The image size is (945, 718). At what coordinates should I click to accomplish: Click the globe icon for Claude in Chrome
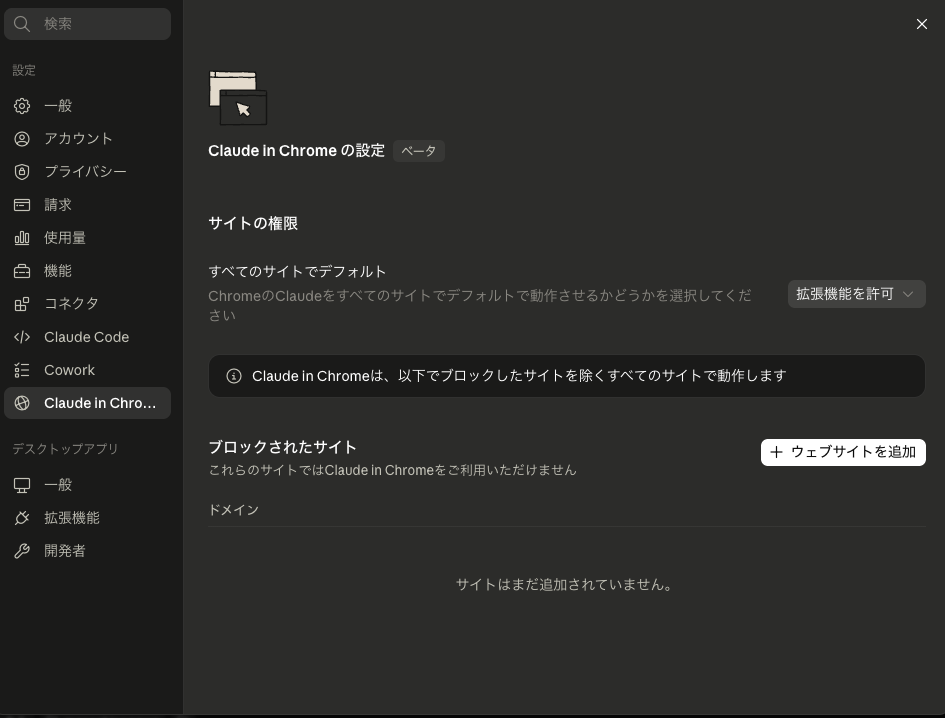pyautogui.click(x=22, y=403)
